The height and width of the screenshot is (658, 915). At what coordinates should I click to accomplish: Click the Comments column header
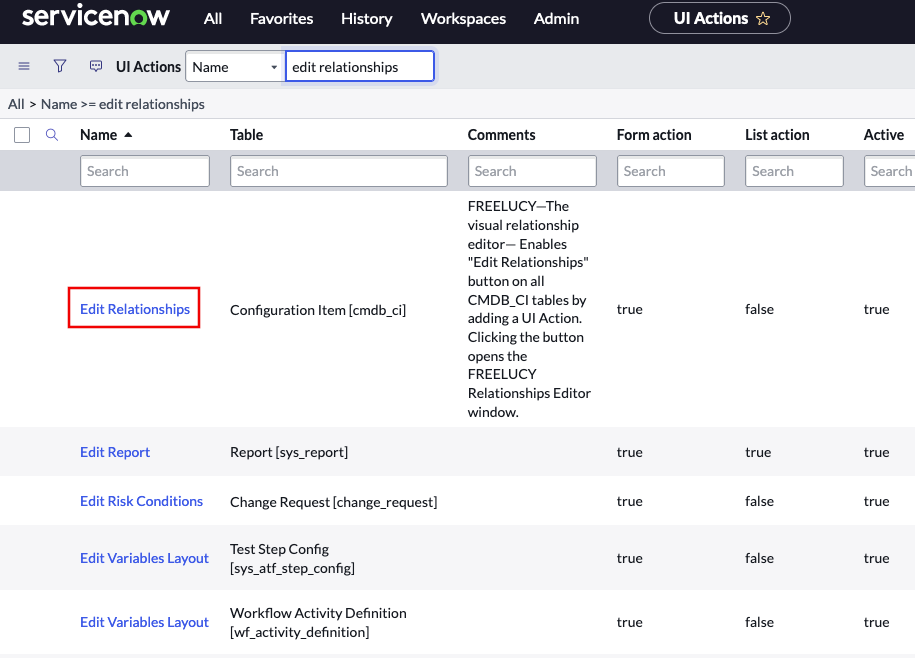click(501, 135)
